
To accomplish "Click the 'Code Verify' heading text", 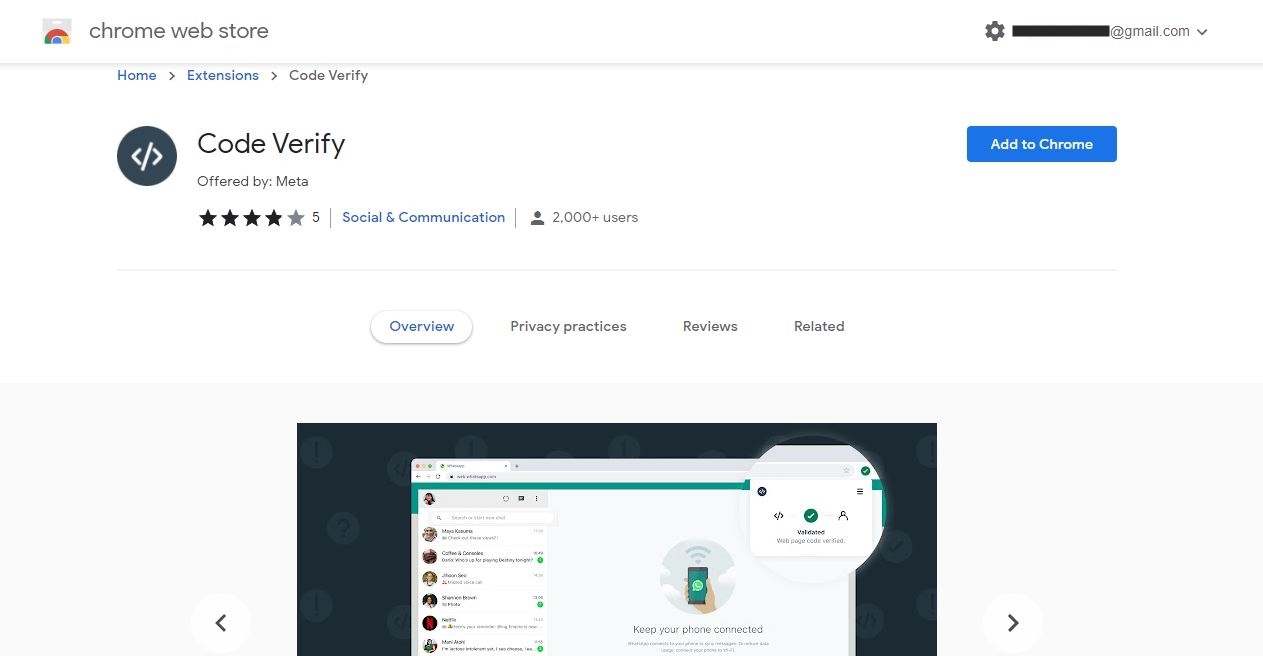I will [x=271, y=144].
